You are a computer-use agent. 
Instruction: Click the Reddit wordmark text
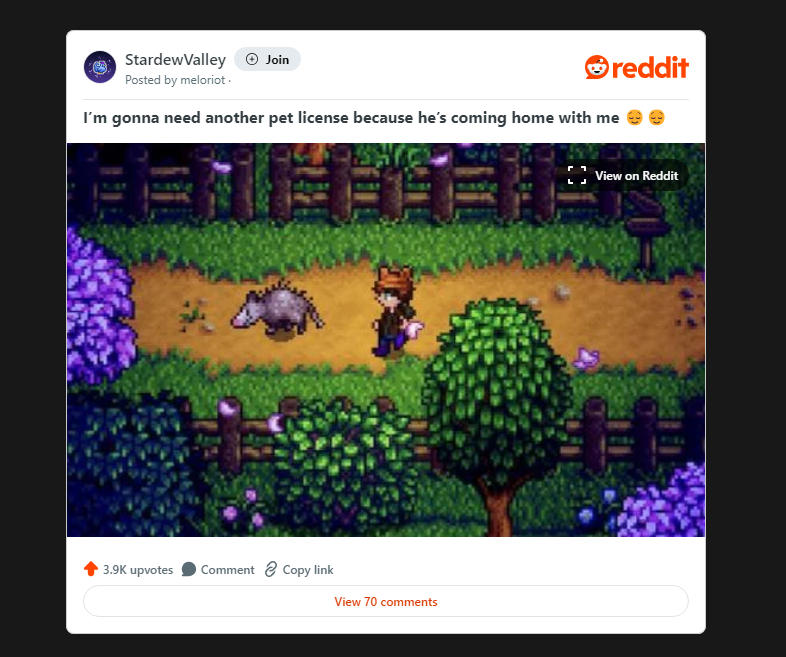650,68
